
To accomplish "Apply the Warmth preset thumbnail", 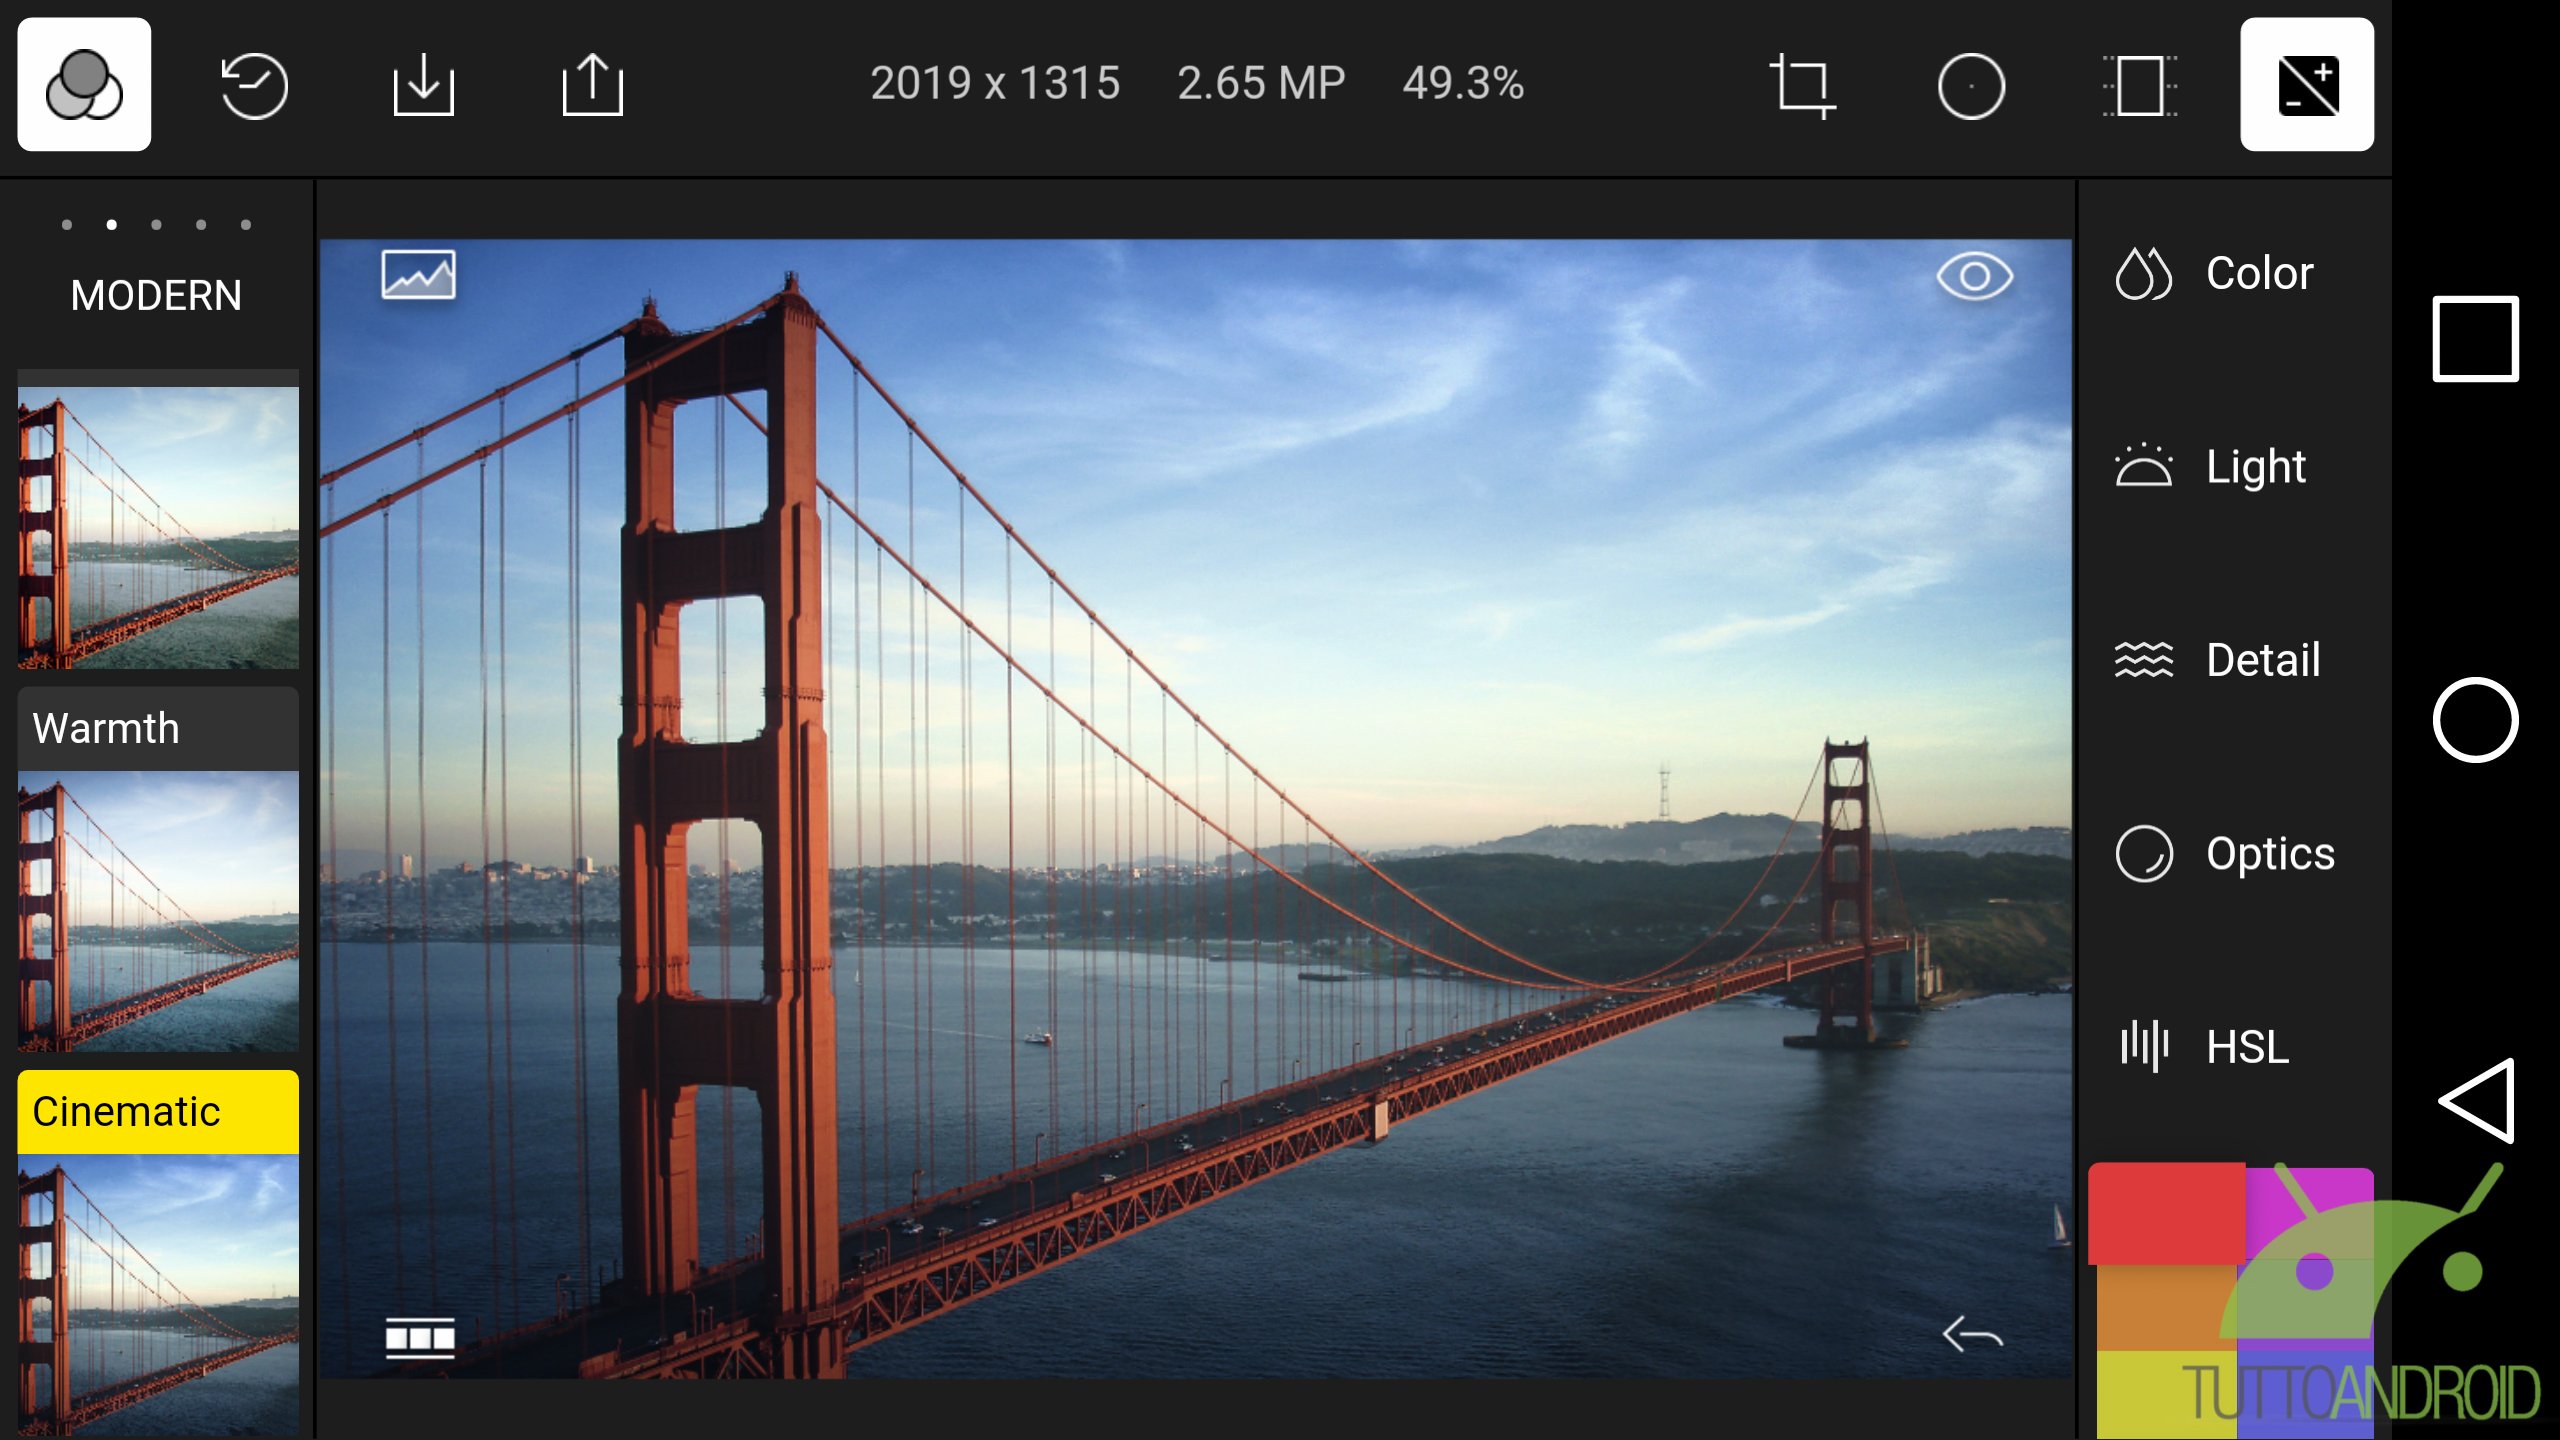I will click(158, 911).
